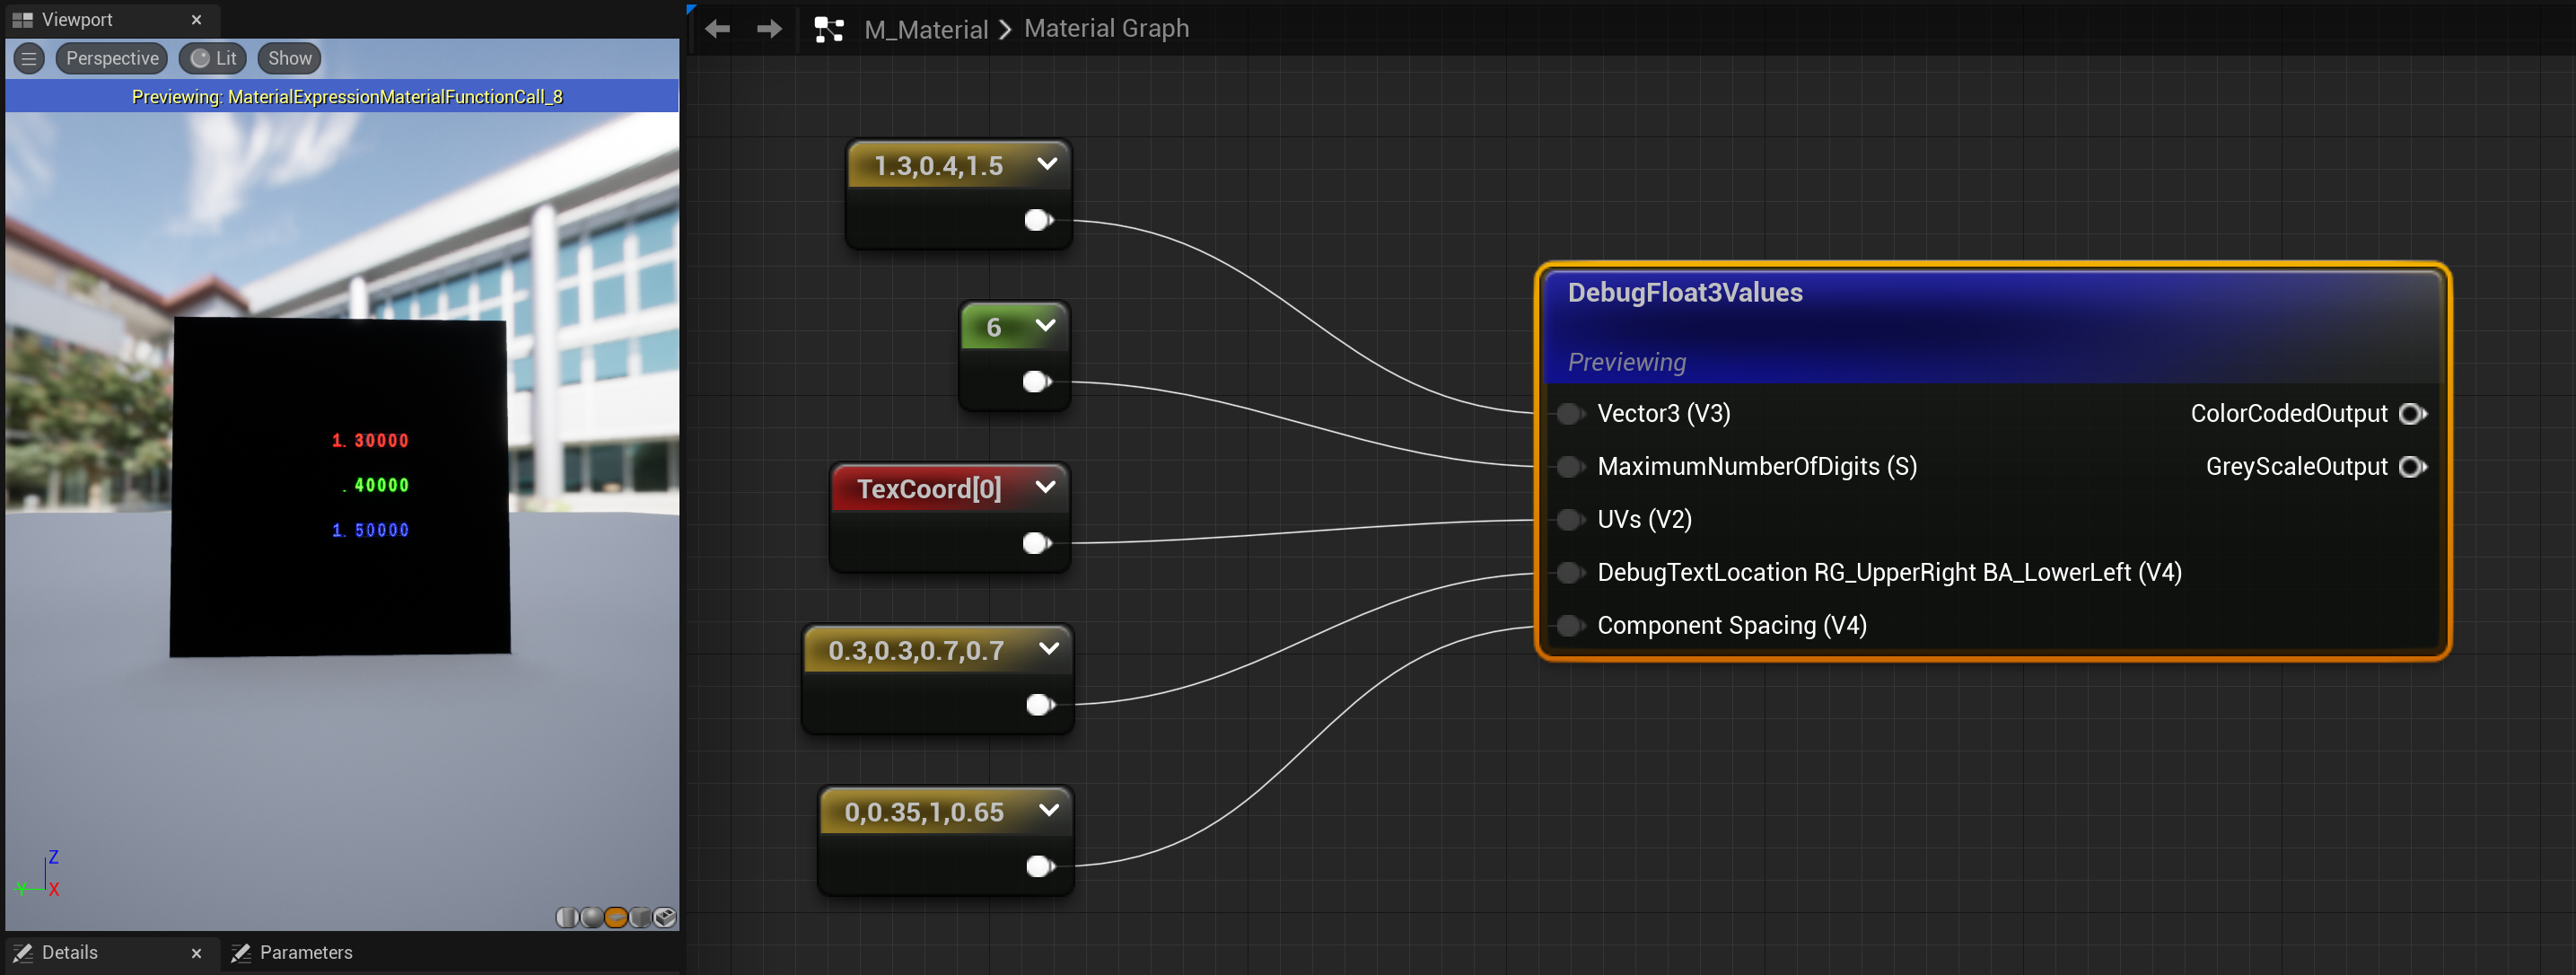The image size is (2576, 975).
Task: Use the selected-mesh preview icon
Action: [x=665, y=917]
